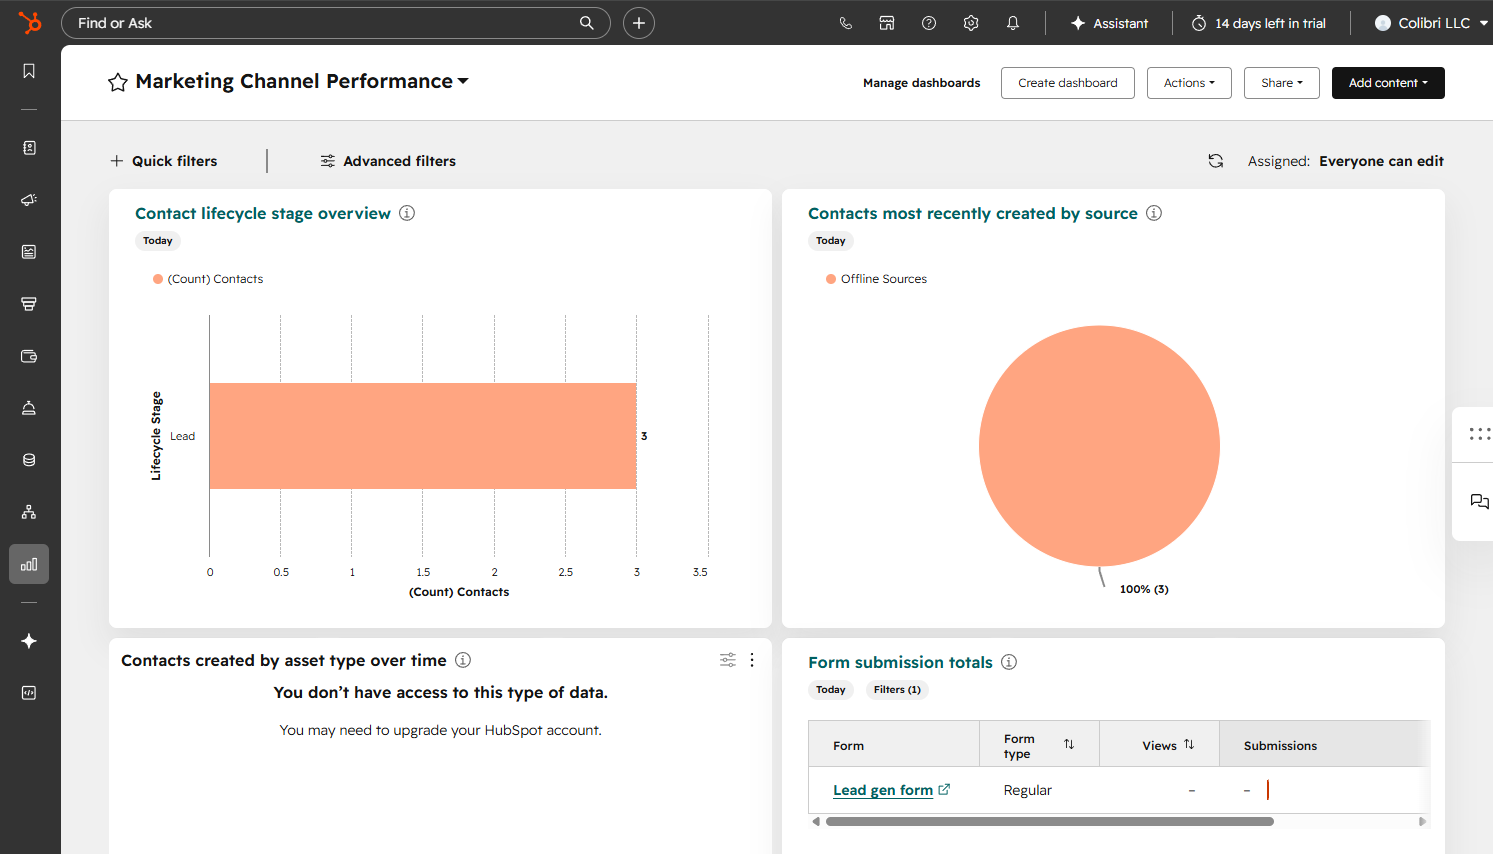
Task: Open the Colibri LLC account switcher
Action: (x=1429, y=22)
